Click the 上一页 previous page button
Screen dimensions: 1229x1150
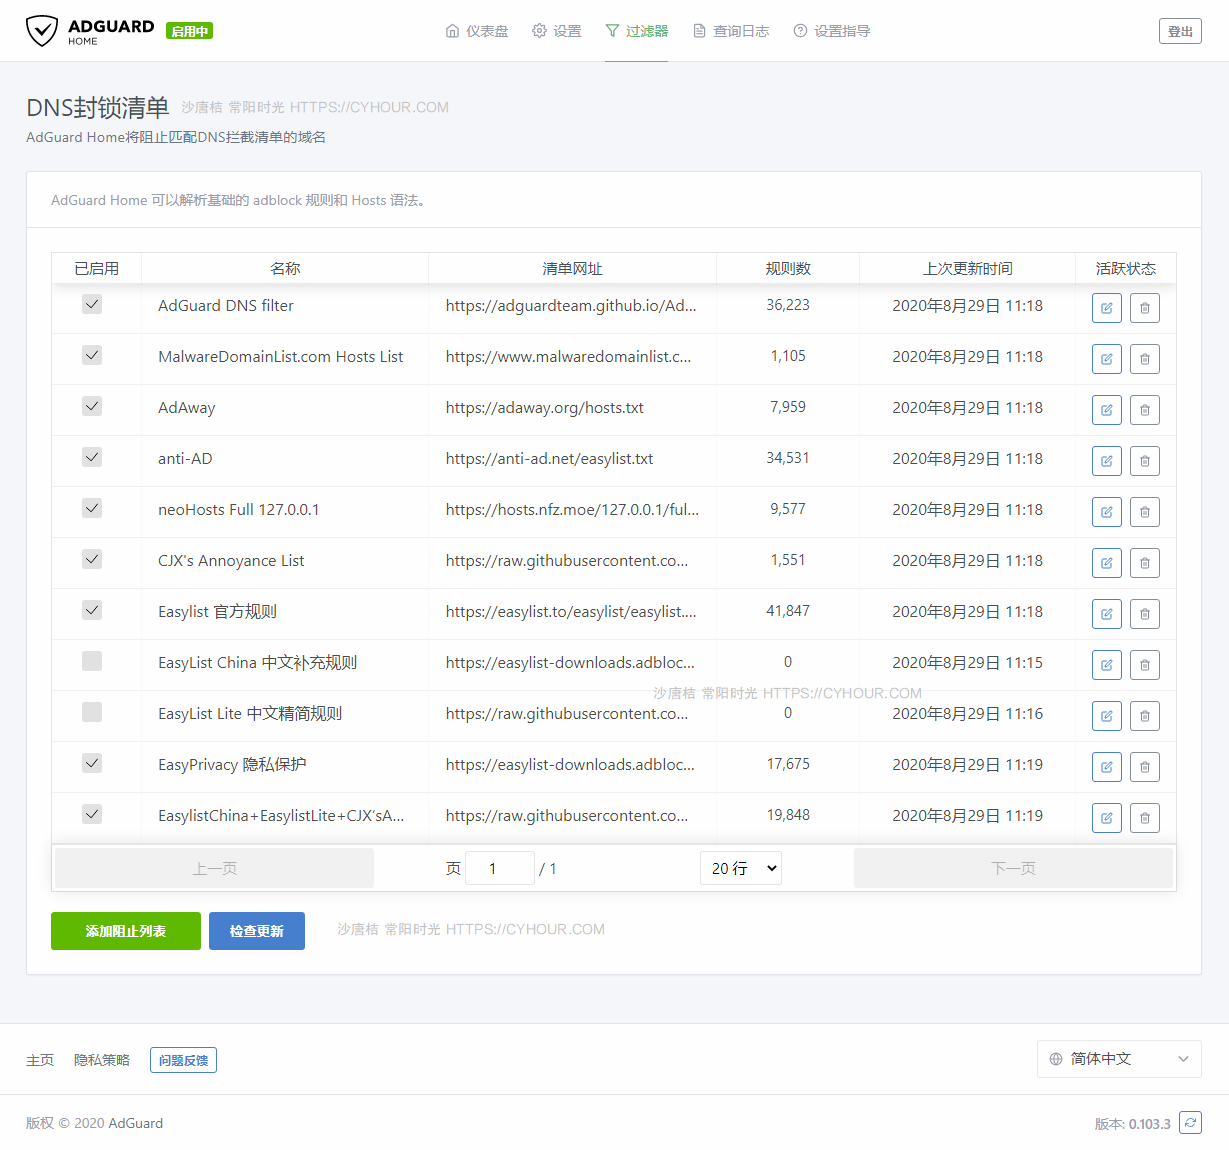pyautogui.click(x=215, y=868)
